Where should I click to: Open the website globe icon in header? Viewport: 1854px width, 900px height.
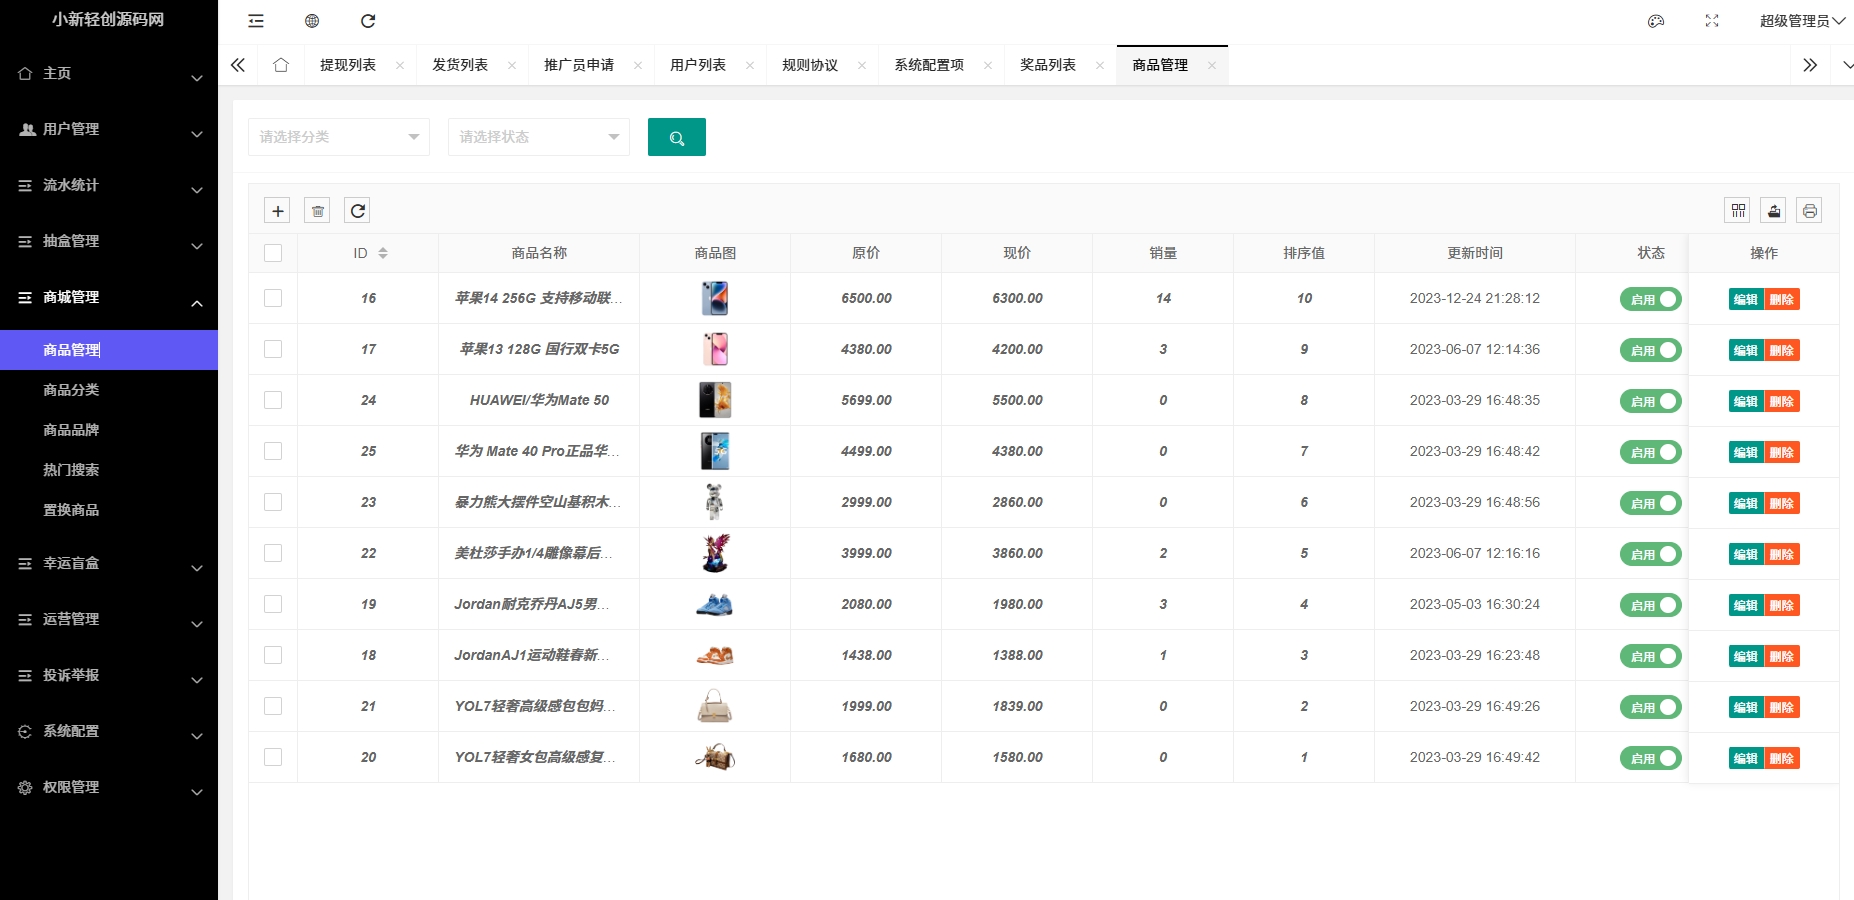[x=312, y=21]
